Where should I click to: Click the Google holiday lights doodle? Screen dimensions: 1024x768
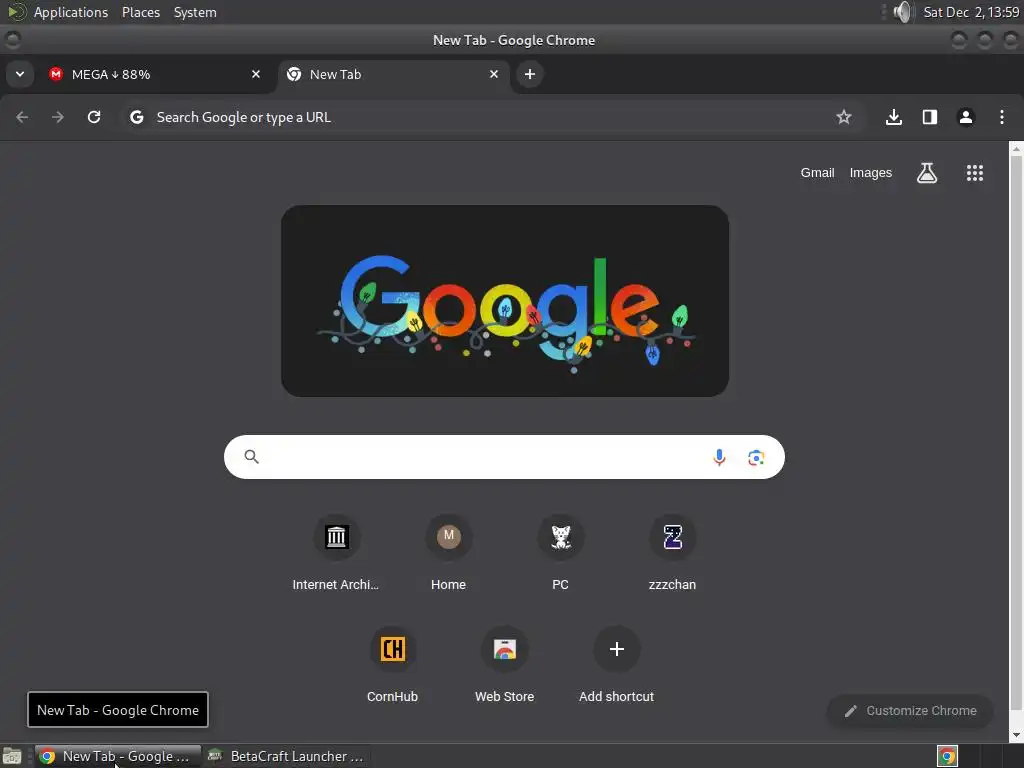tap(505, 301)
